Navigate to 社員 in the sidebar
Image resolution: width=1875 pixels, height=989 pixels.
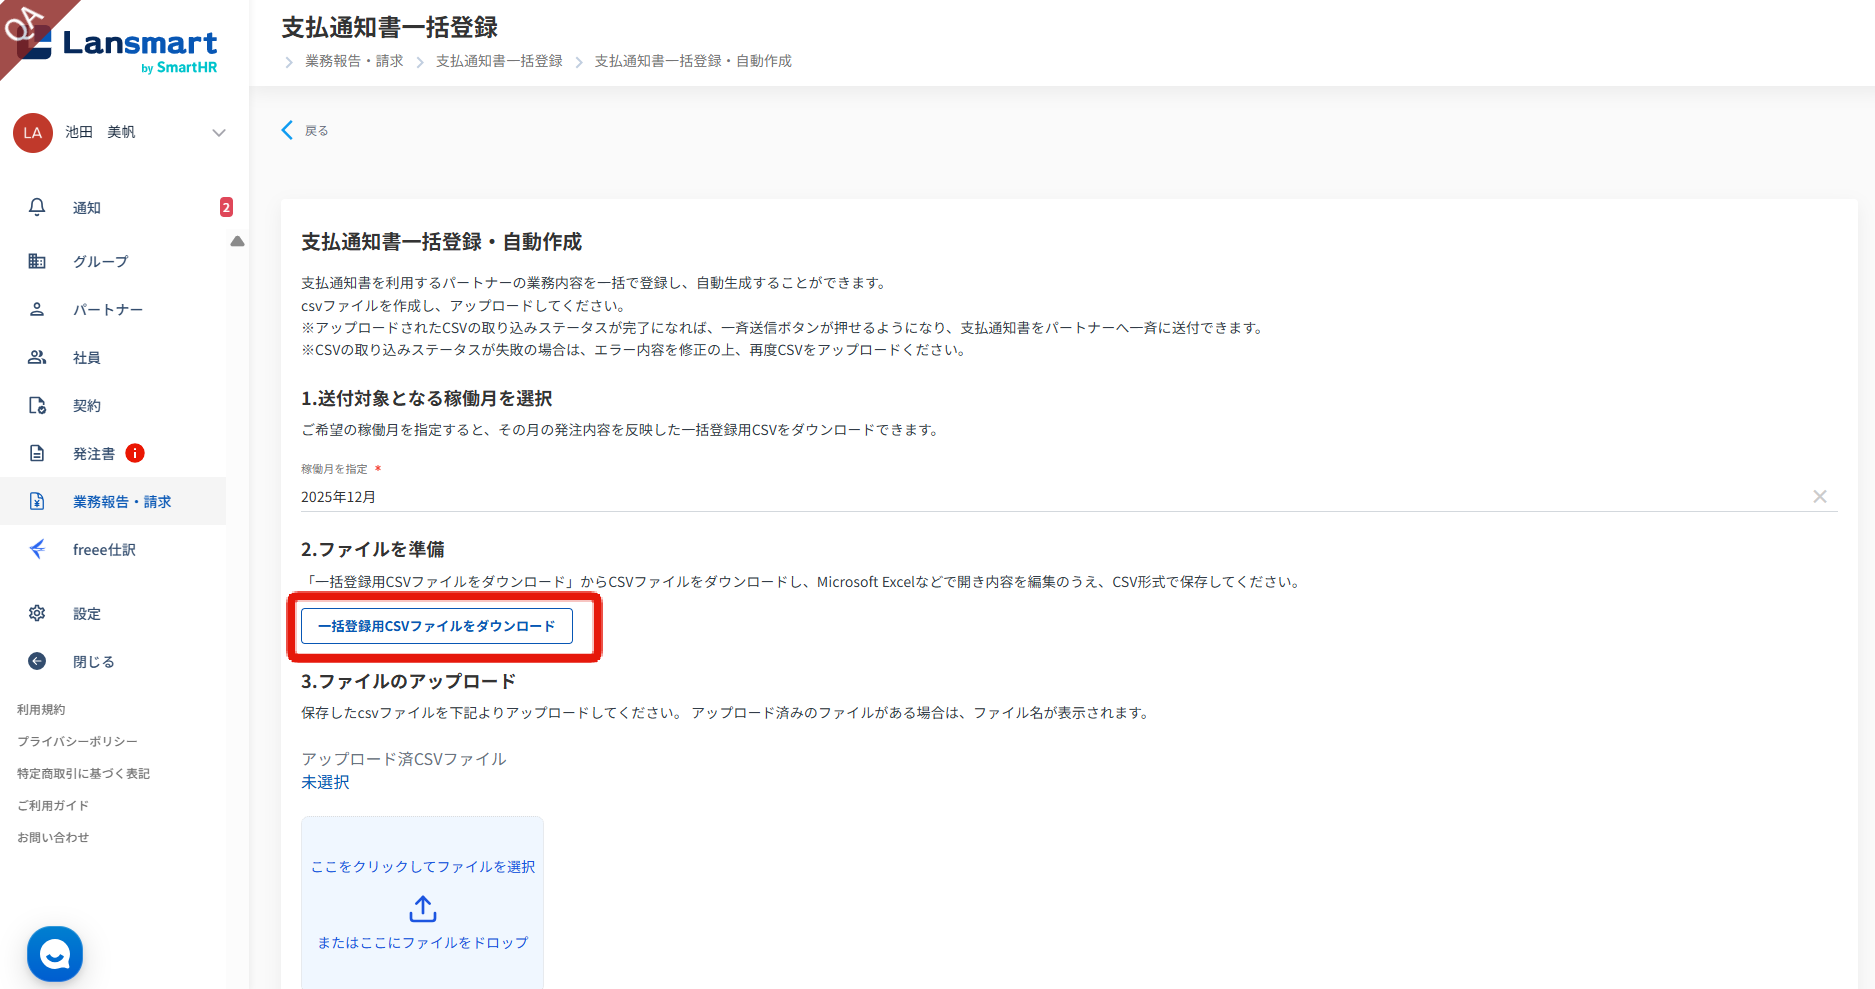coord(87,358)
